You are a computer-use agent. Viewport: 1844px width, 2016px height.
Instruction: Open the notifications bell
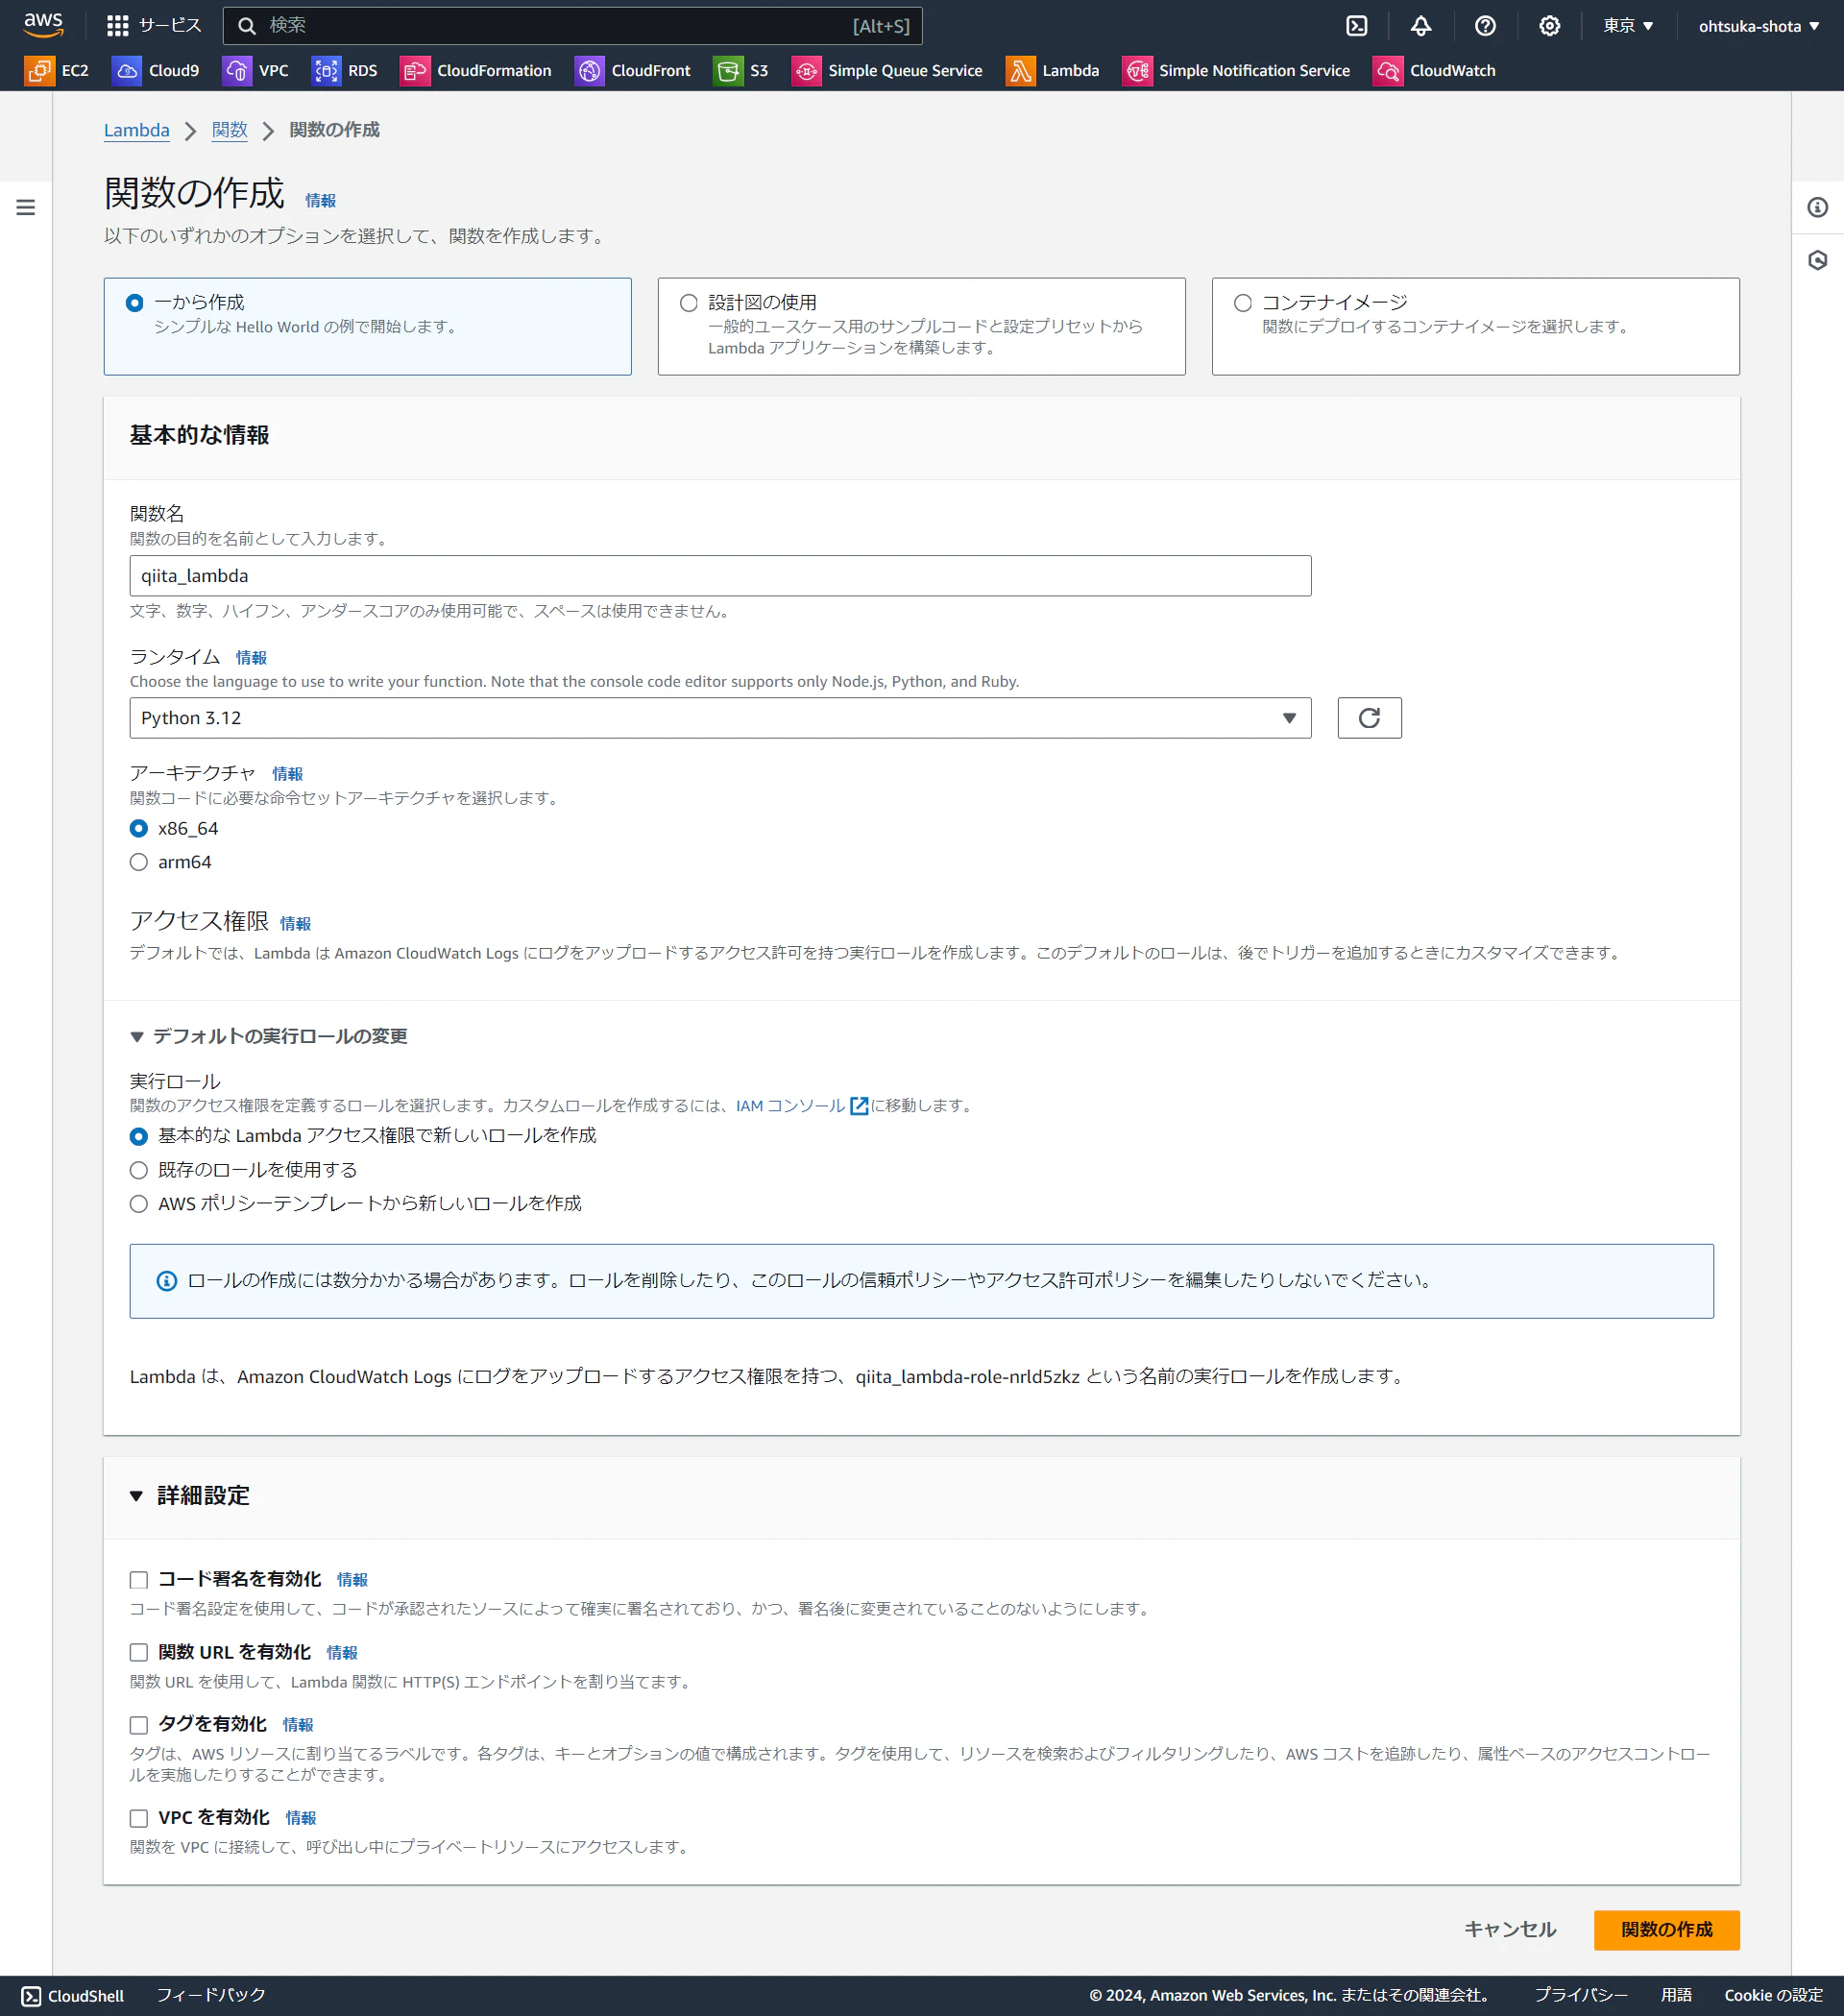point(1421,25)
